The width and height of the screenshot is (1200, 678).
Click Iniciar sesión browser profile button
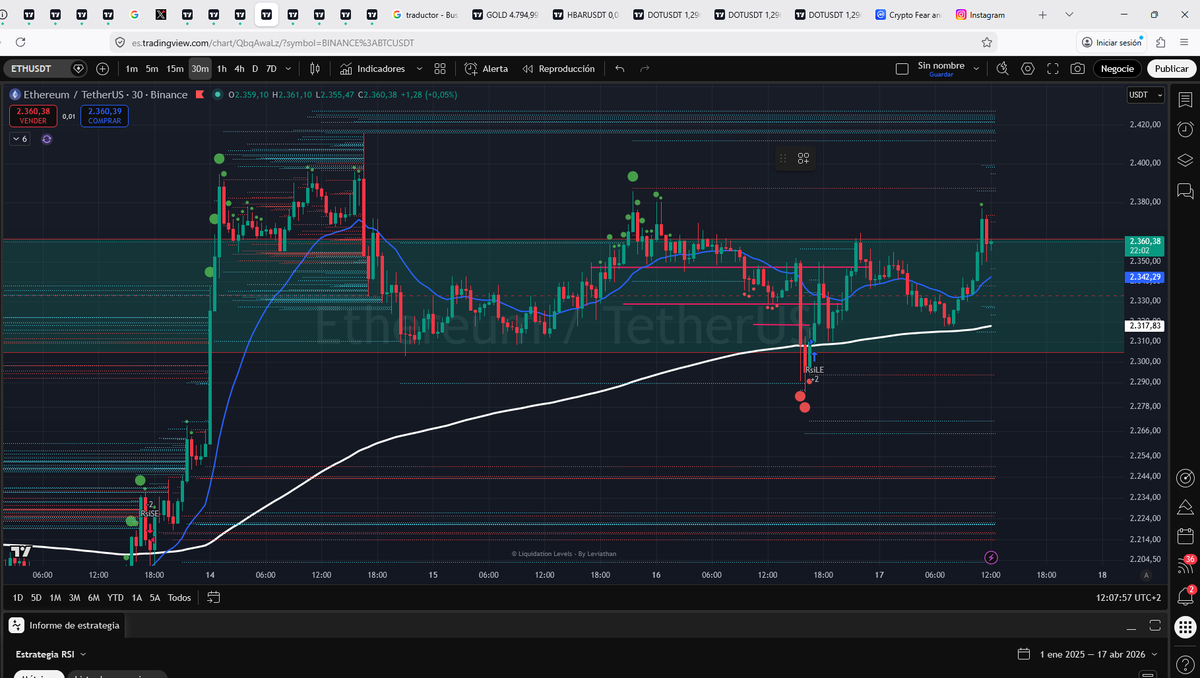coord(1111,43)
